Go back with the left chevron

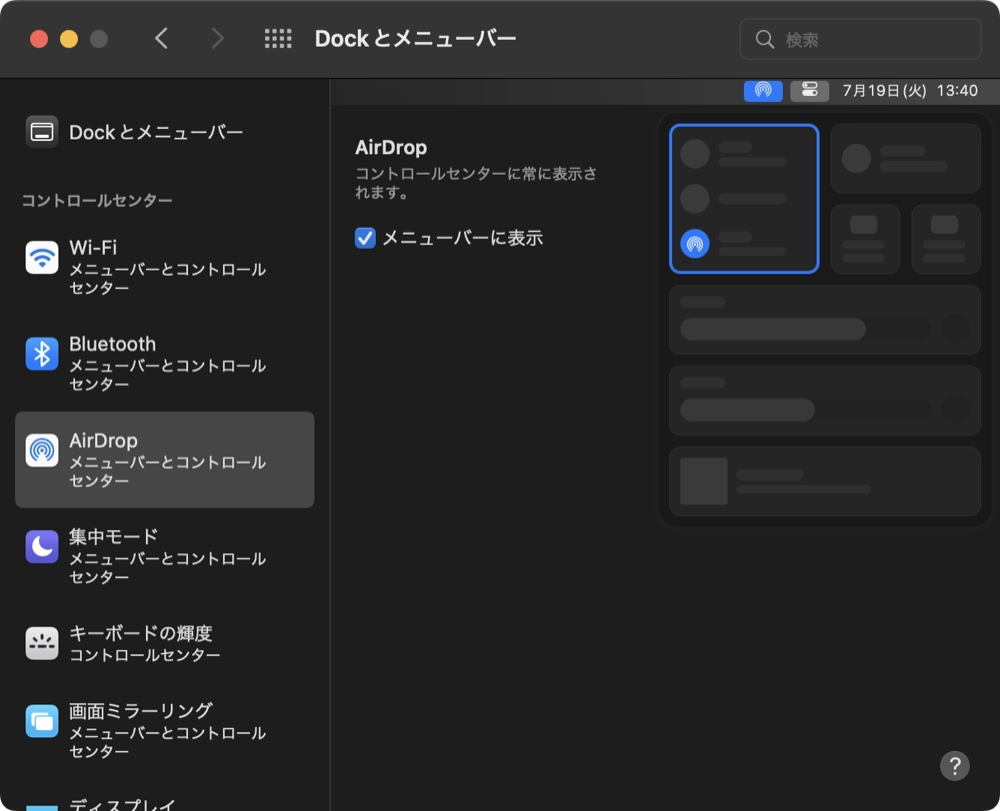(x=162, y=39)
